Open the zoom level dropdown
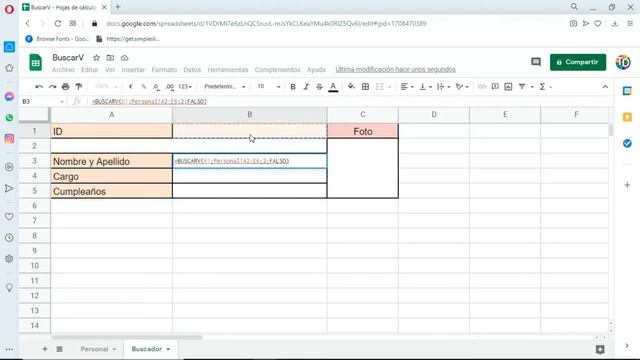This screenshot has height=360, width=640. (106, 87)
